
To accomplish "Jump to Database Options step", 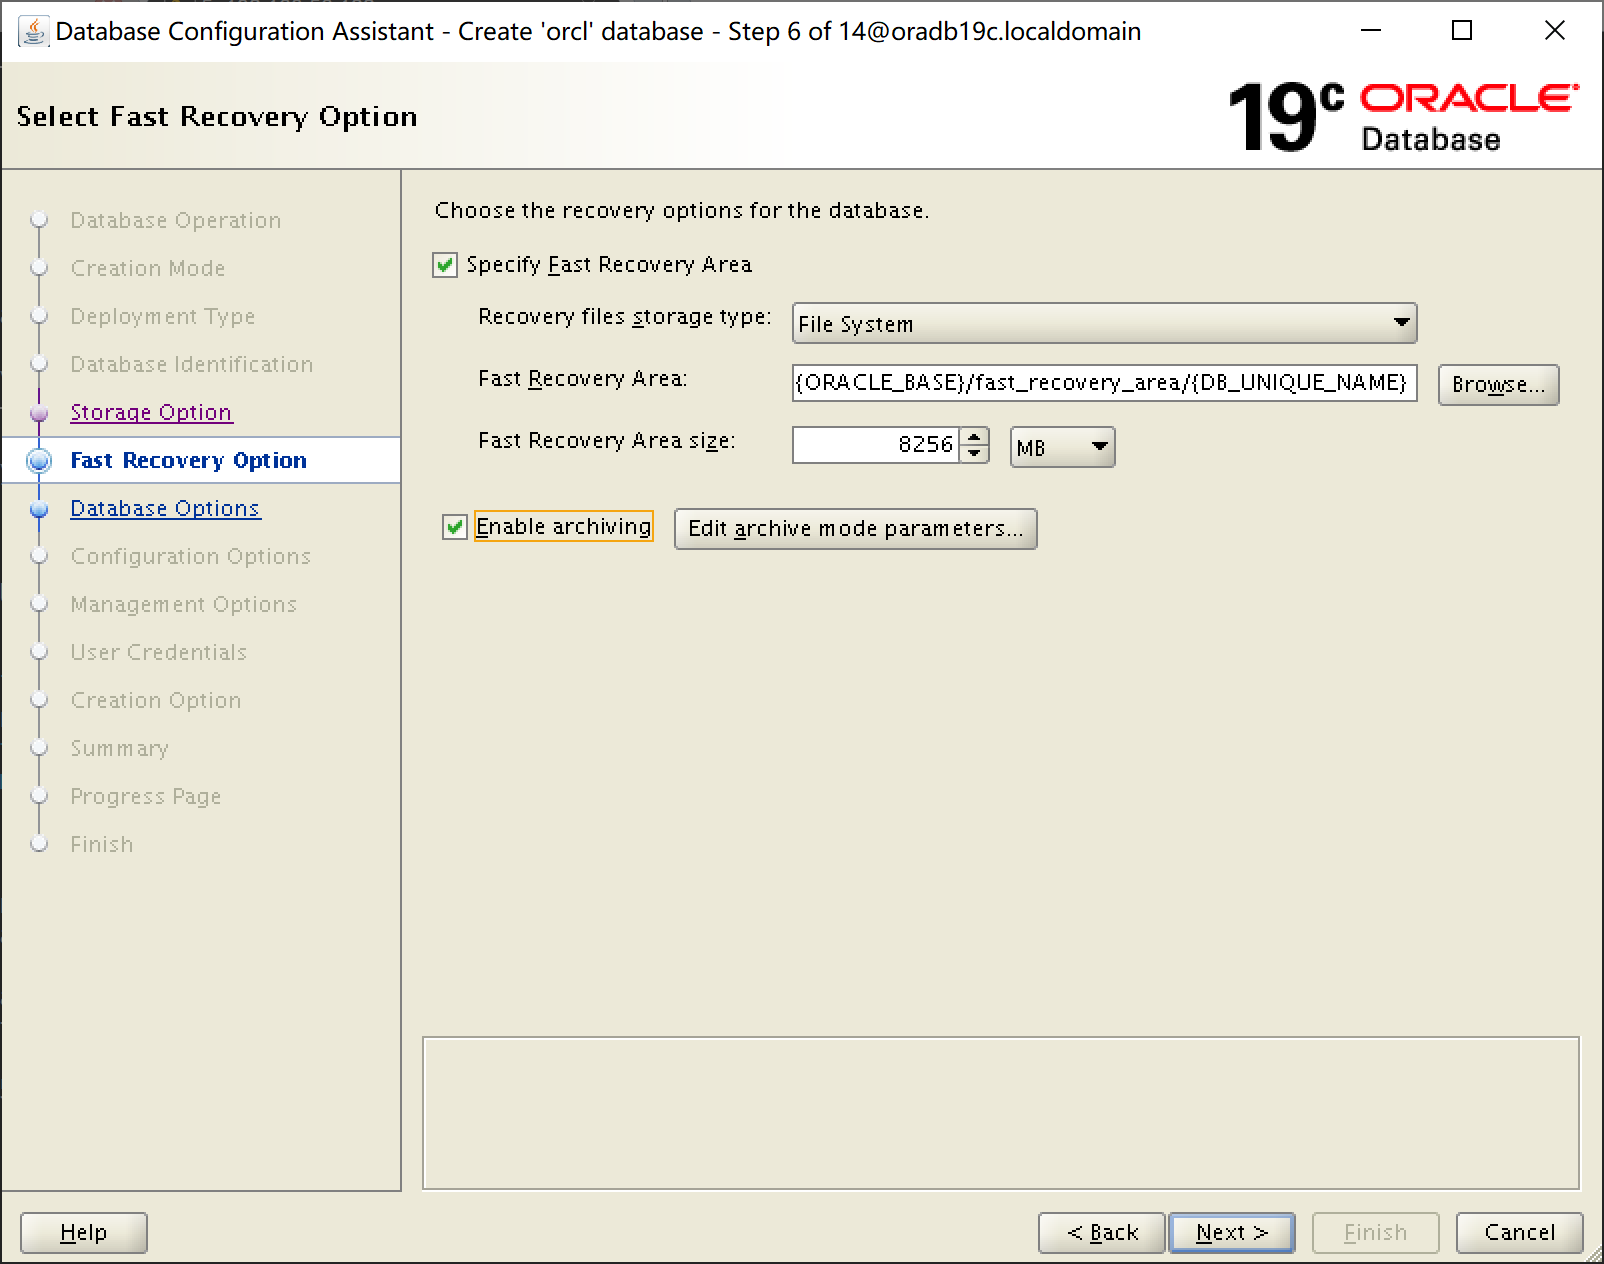I will (x=165, y=508).
